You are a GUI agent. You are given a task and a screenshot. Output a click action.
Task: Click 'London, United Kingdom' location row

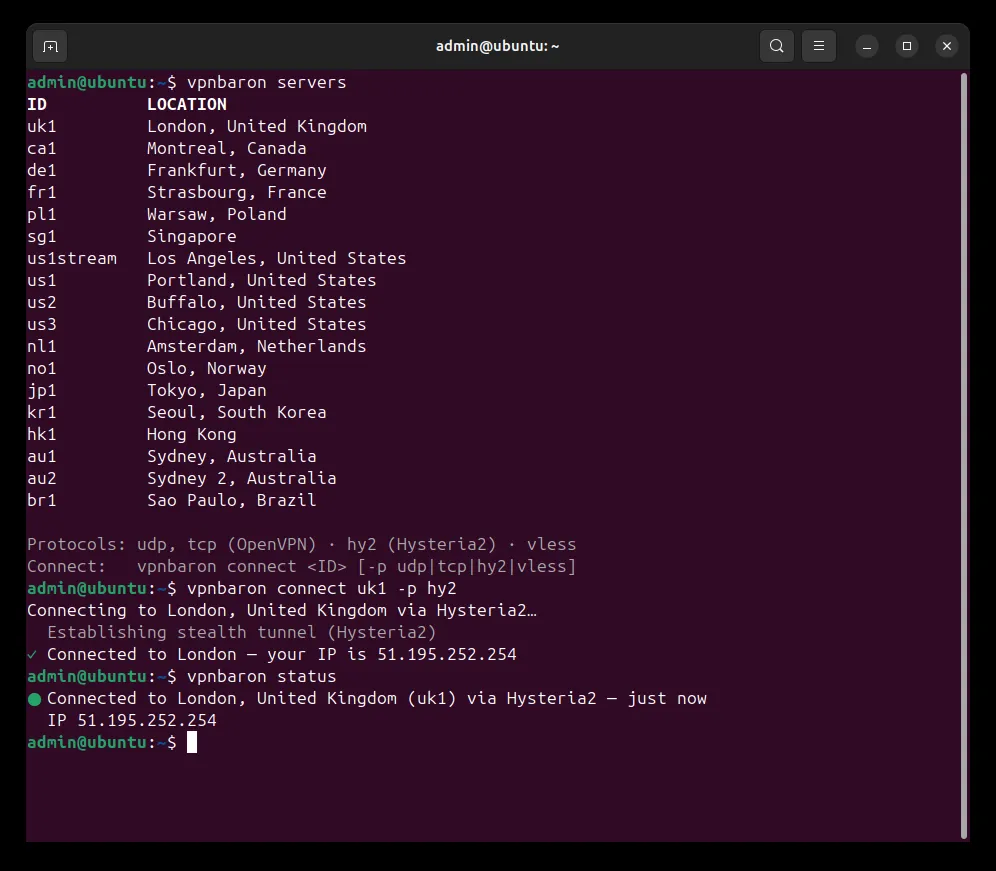pos(257,126)
